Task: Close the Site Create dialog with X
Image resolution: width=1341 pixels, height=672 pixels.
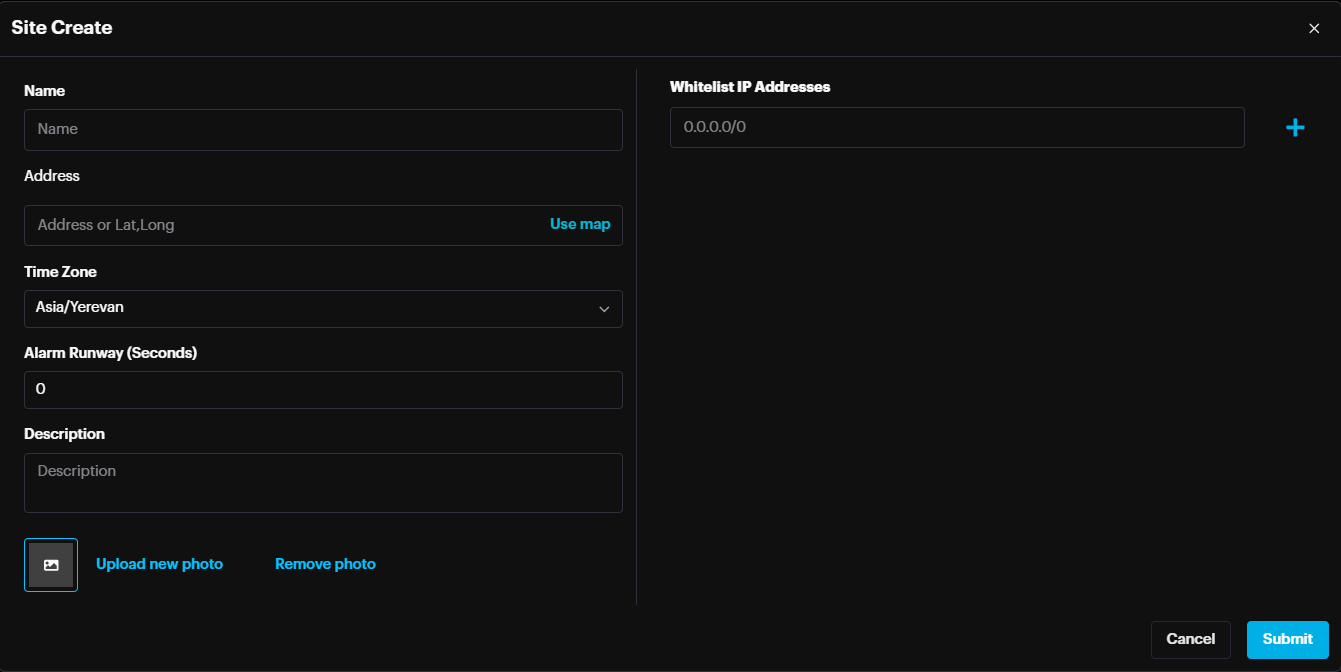Action: (1314, 29)
